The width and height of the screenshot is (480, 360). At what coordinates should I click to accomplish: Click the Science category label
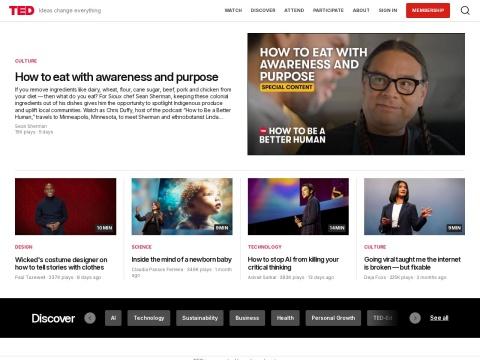point(142,247)
